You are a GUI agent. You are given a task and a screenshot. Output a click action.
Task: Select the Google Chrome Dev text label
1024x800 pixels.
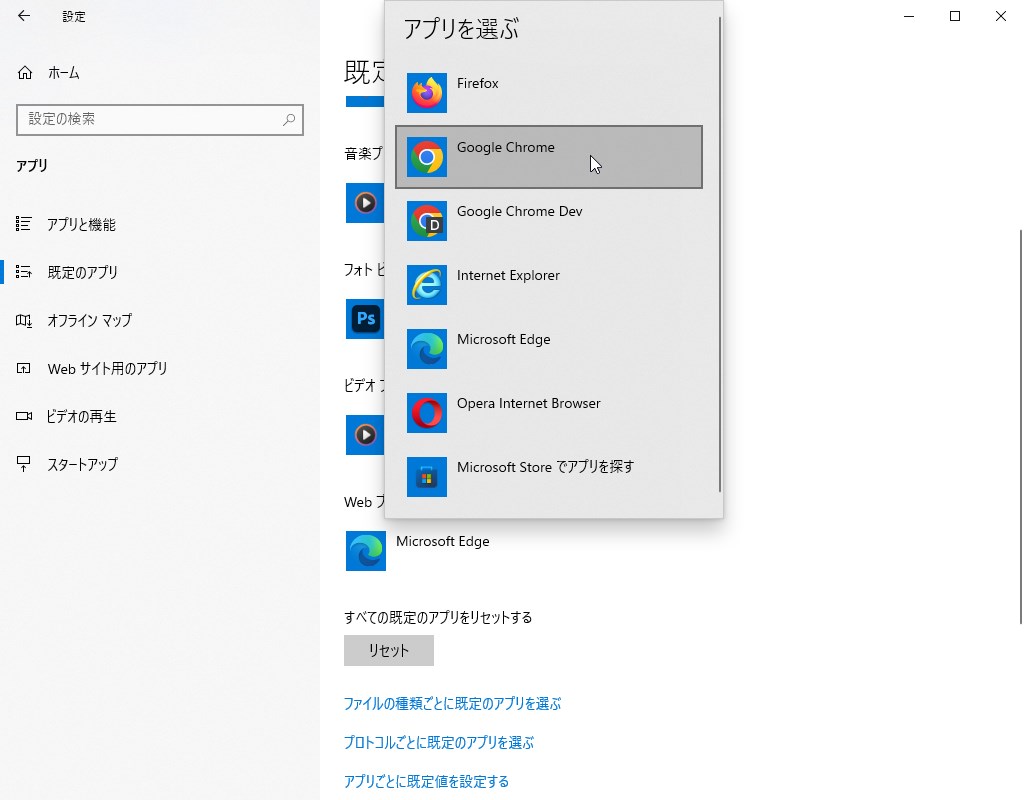[x=519, y=211]
